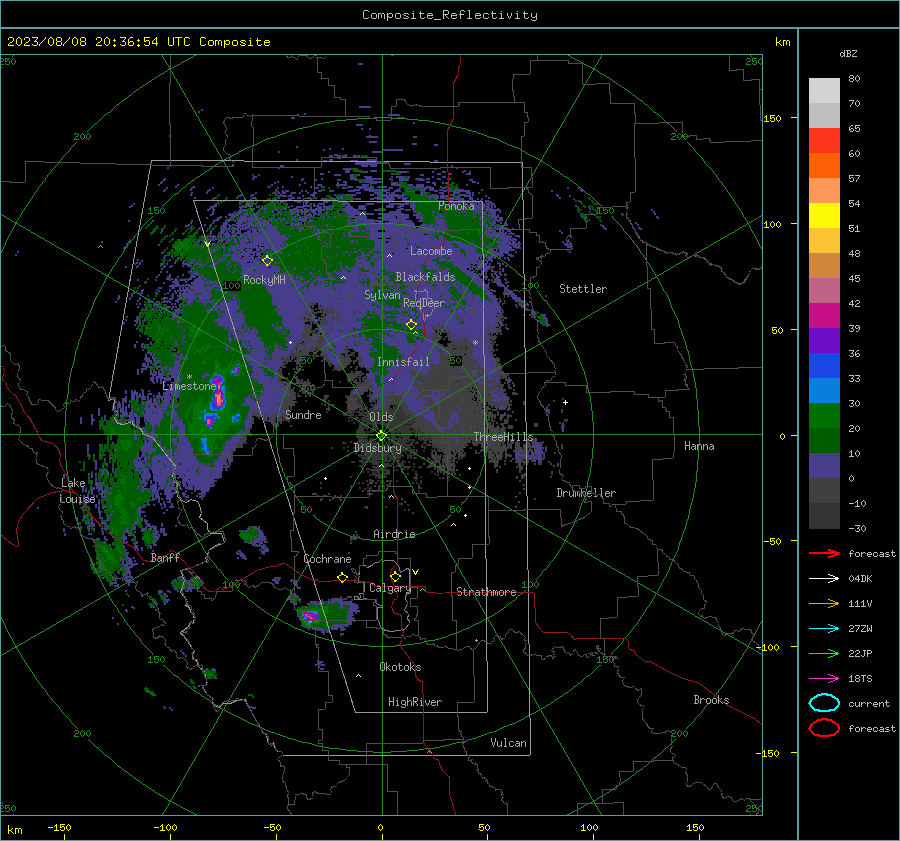
Task: Pick the 80 dBZ light gray swatch
Action: click(x=824, y=90)
